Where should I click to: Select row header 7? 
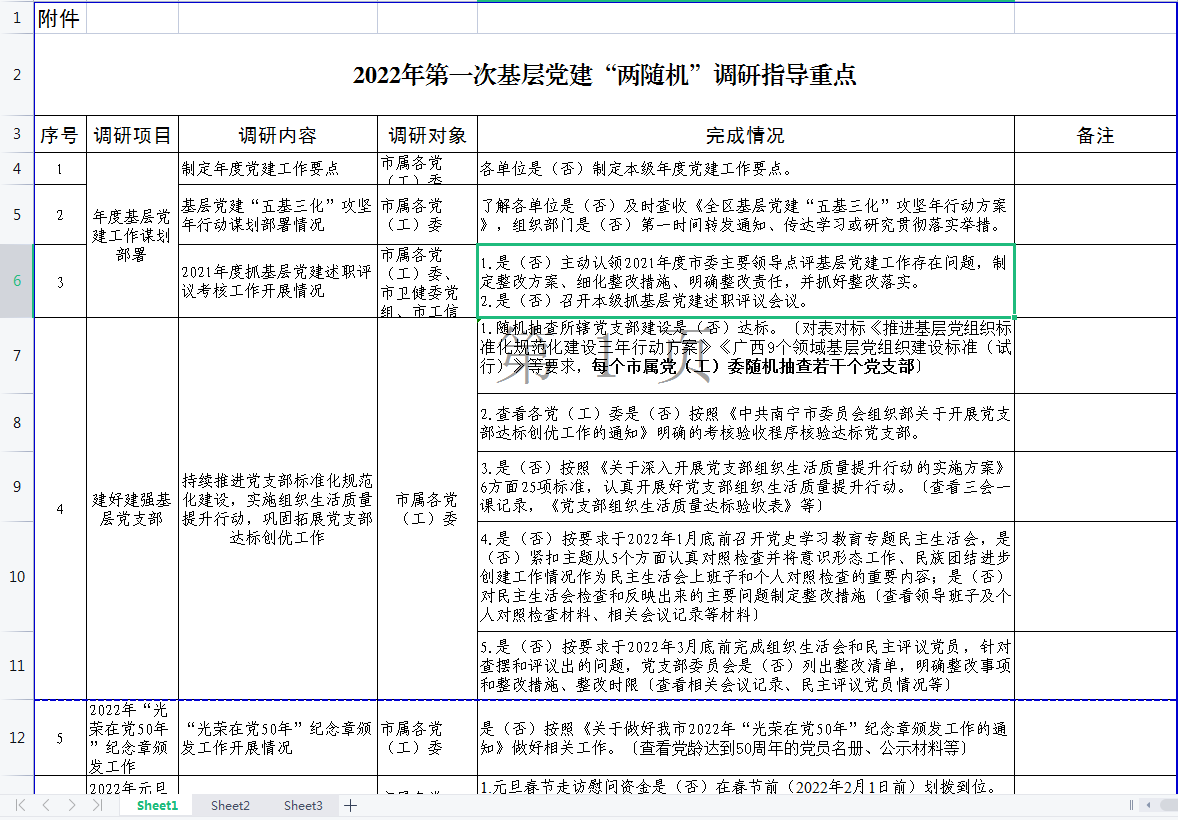coord(17,356)
